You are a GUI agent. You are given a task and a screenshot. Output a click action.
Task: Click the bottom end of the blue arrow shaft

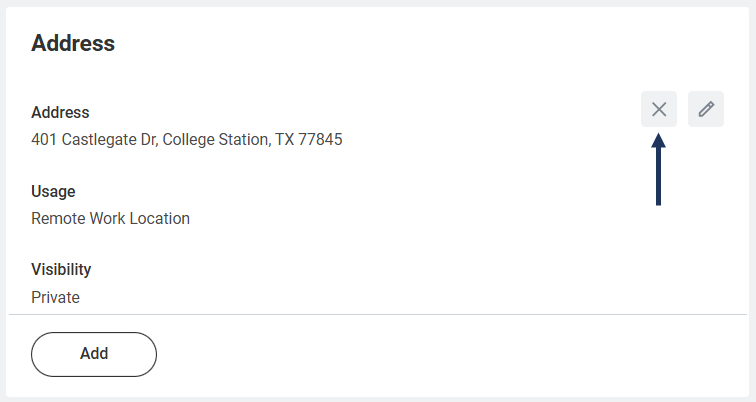click(658, 202)
